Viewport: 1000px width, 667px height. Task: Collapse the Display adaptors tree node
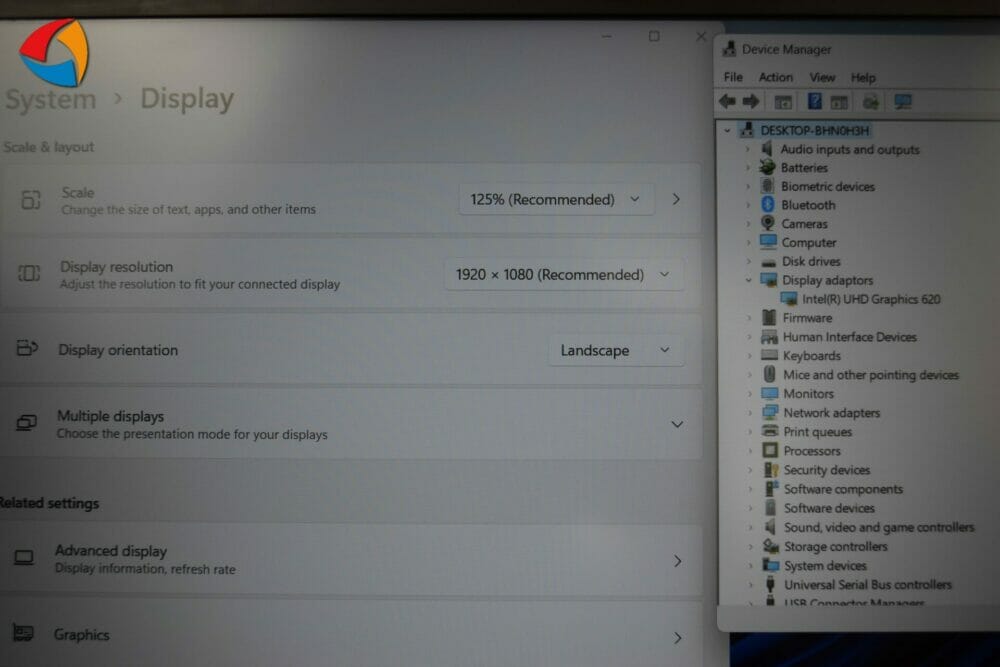[749, 280]
